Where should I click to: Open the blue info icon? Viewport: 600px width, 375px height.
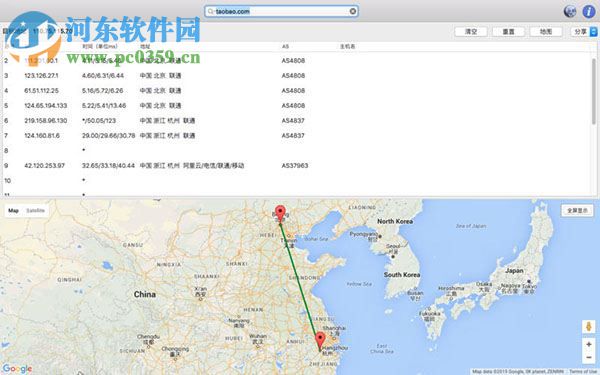tap(589, 11)
